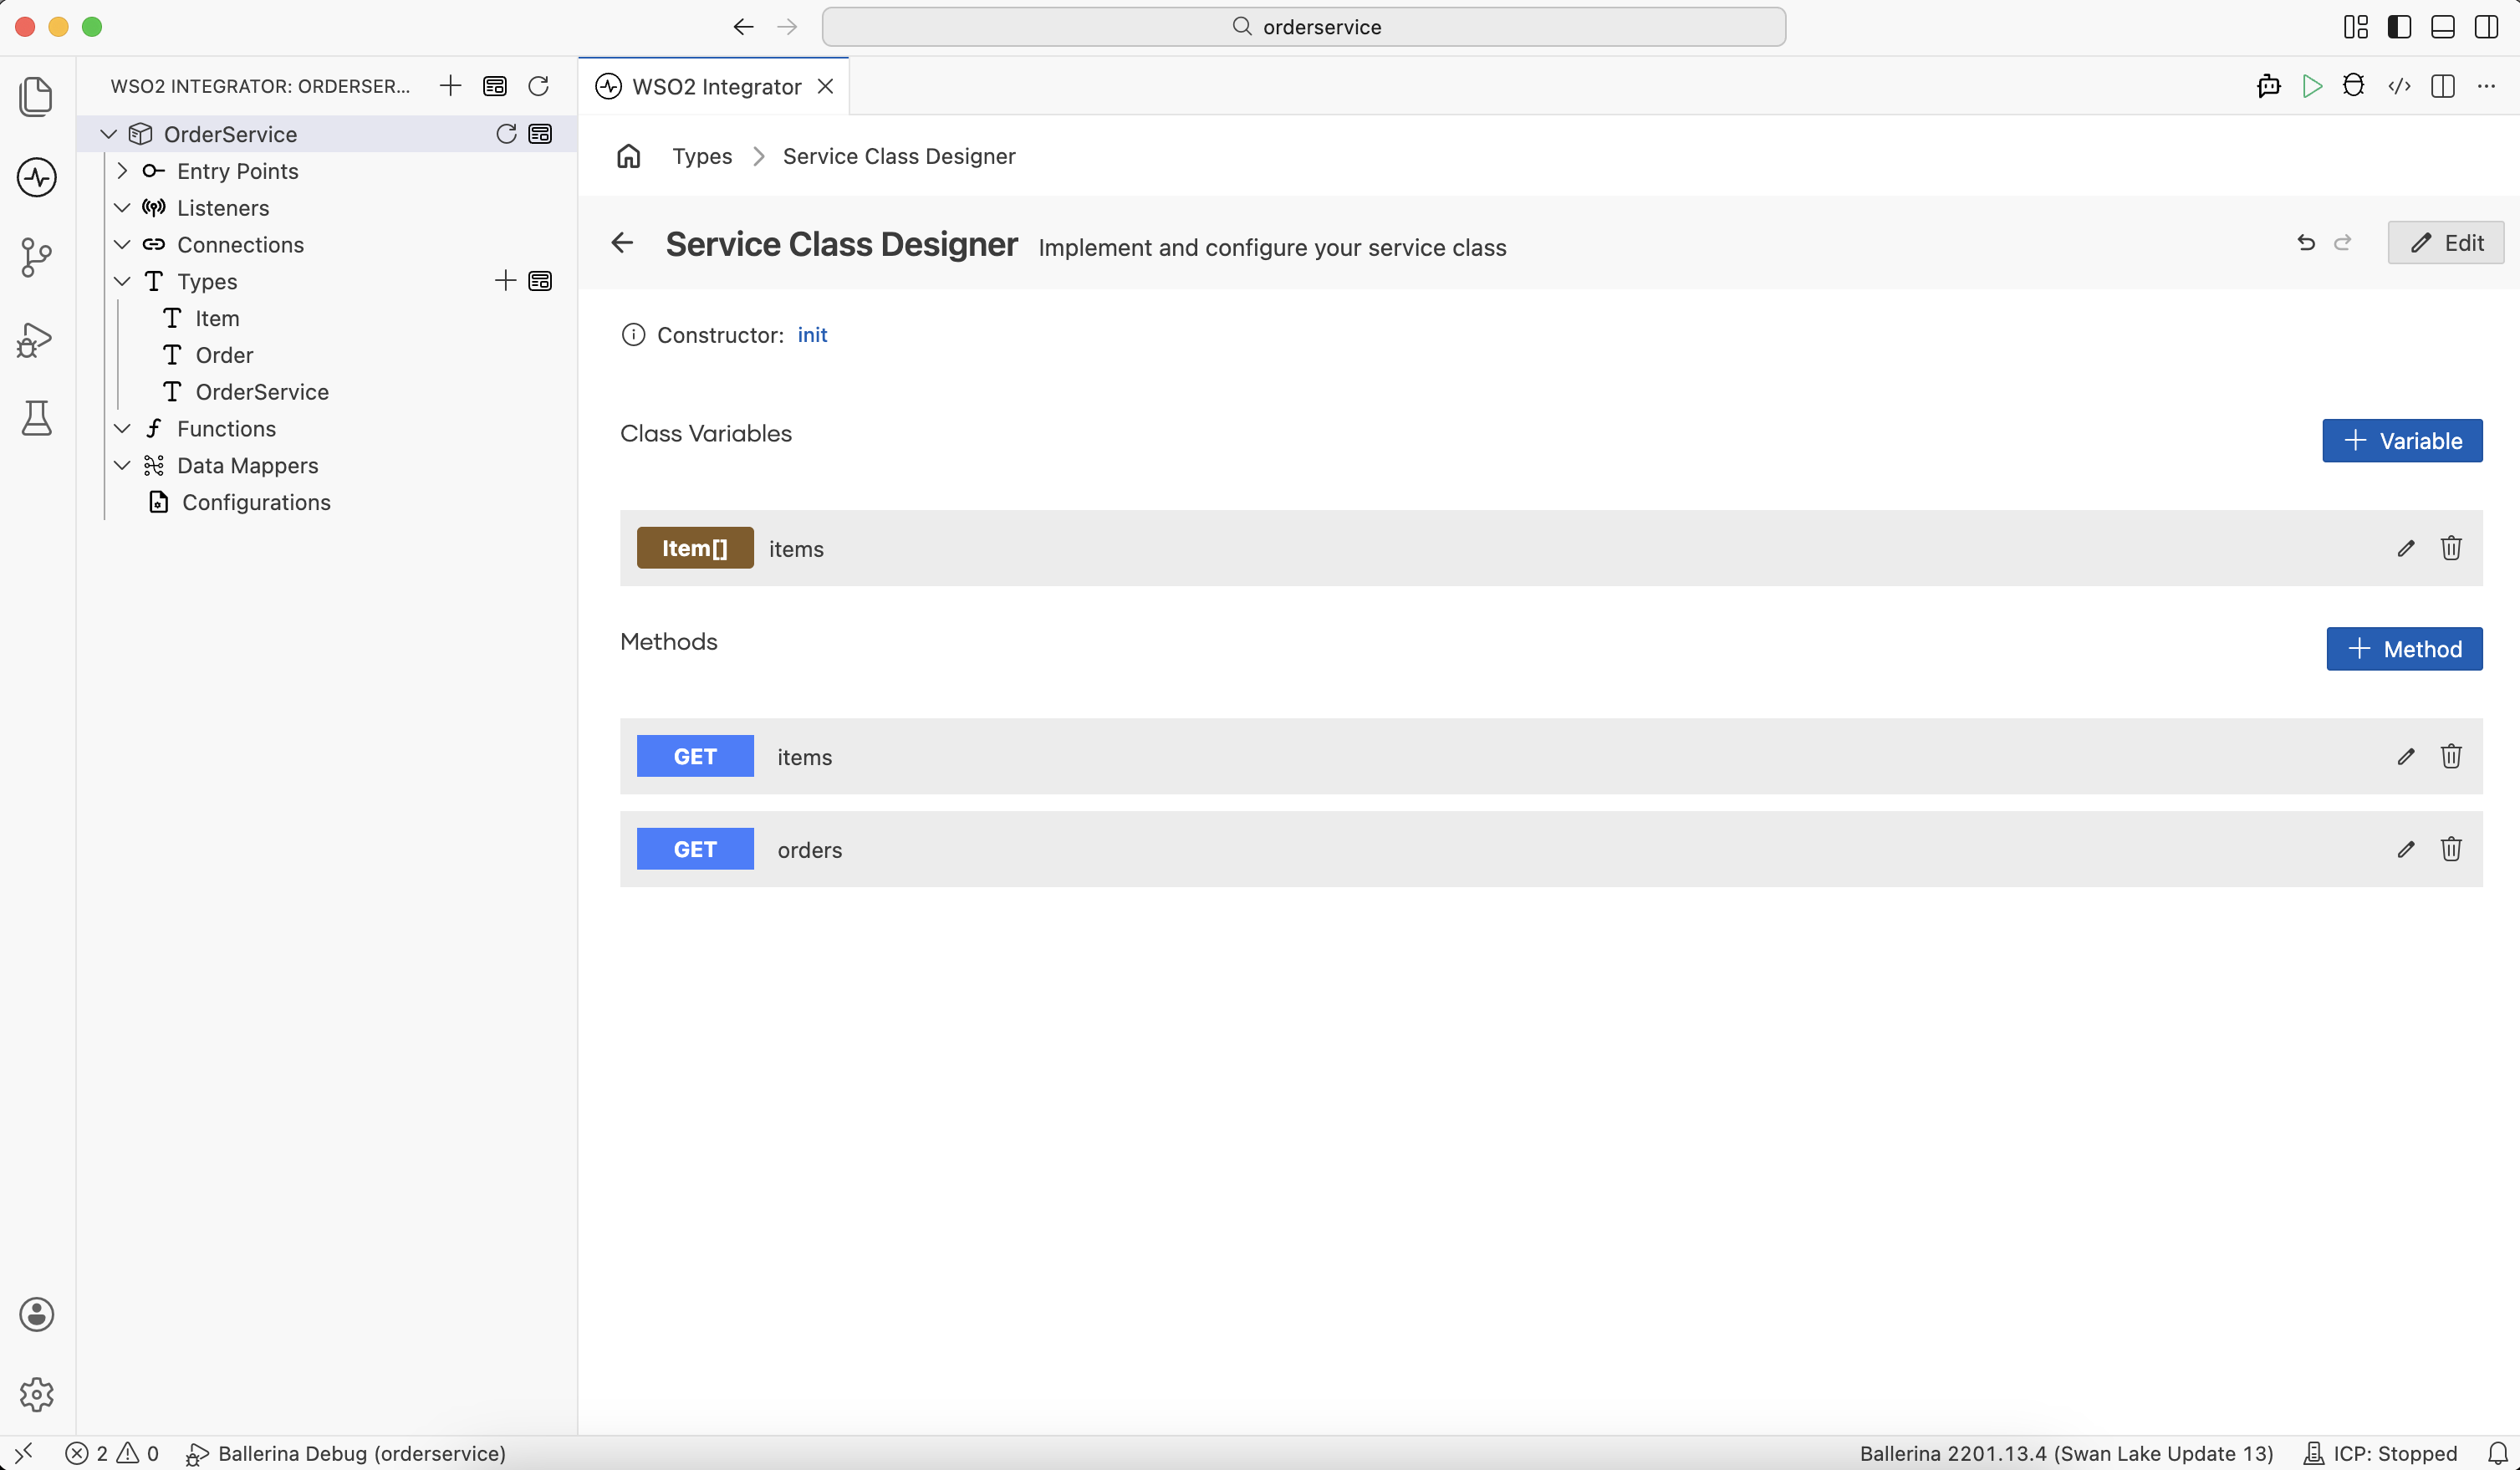Collapse Listeners tree node
Viewport: 2520px width, 1470px height.
(x=122, y=208)
